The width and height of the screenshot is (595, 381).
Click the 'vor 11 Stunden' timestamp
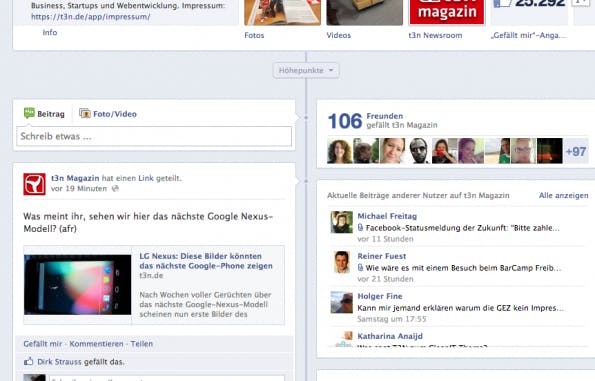coord(385,239)
